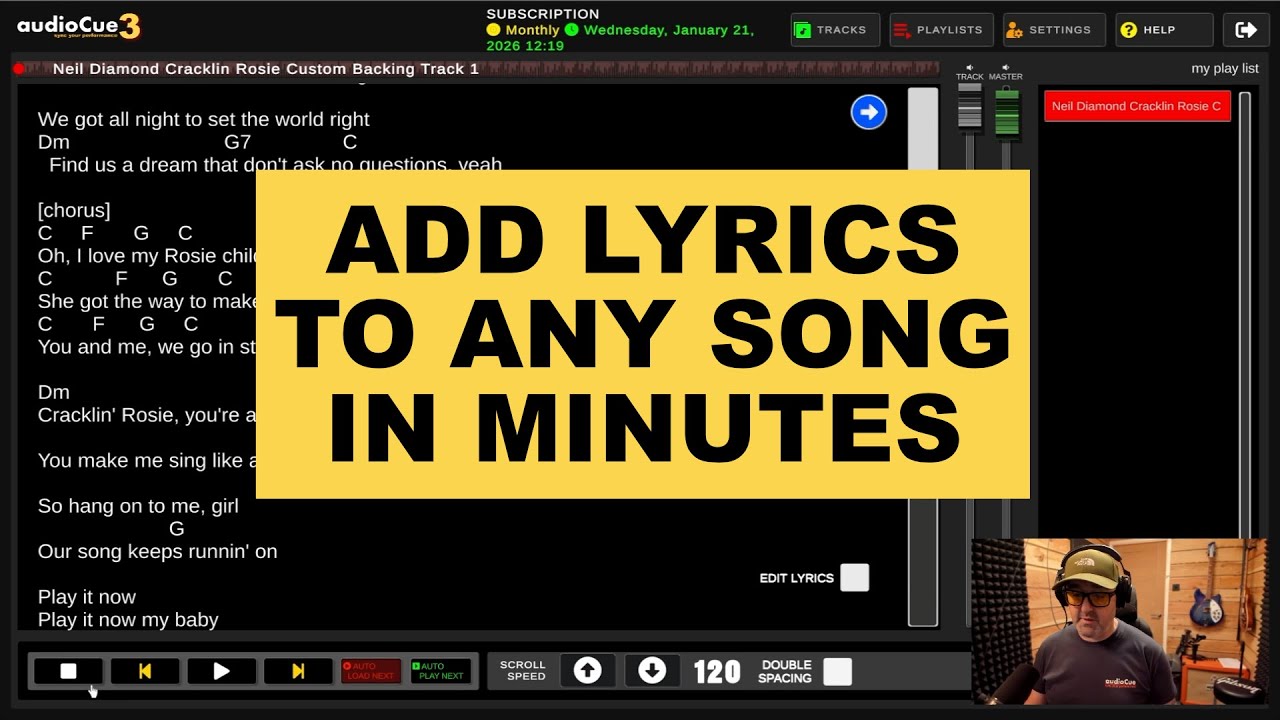Click lyric line 'Play it now my baby'
1280x720 pixels.
click(128, 620)
